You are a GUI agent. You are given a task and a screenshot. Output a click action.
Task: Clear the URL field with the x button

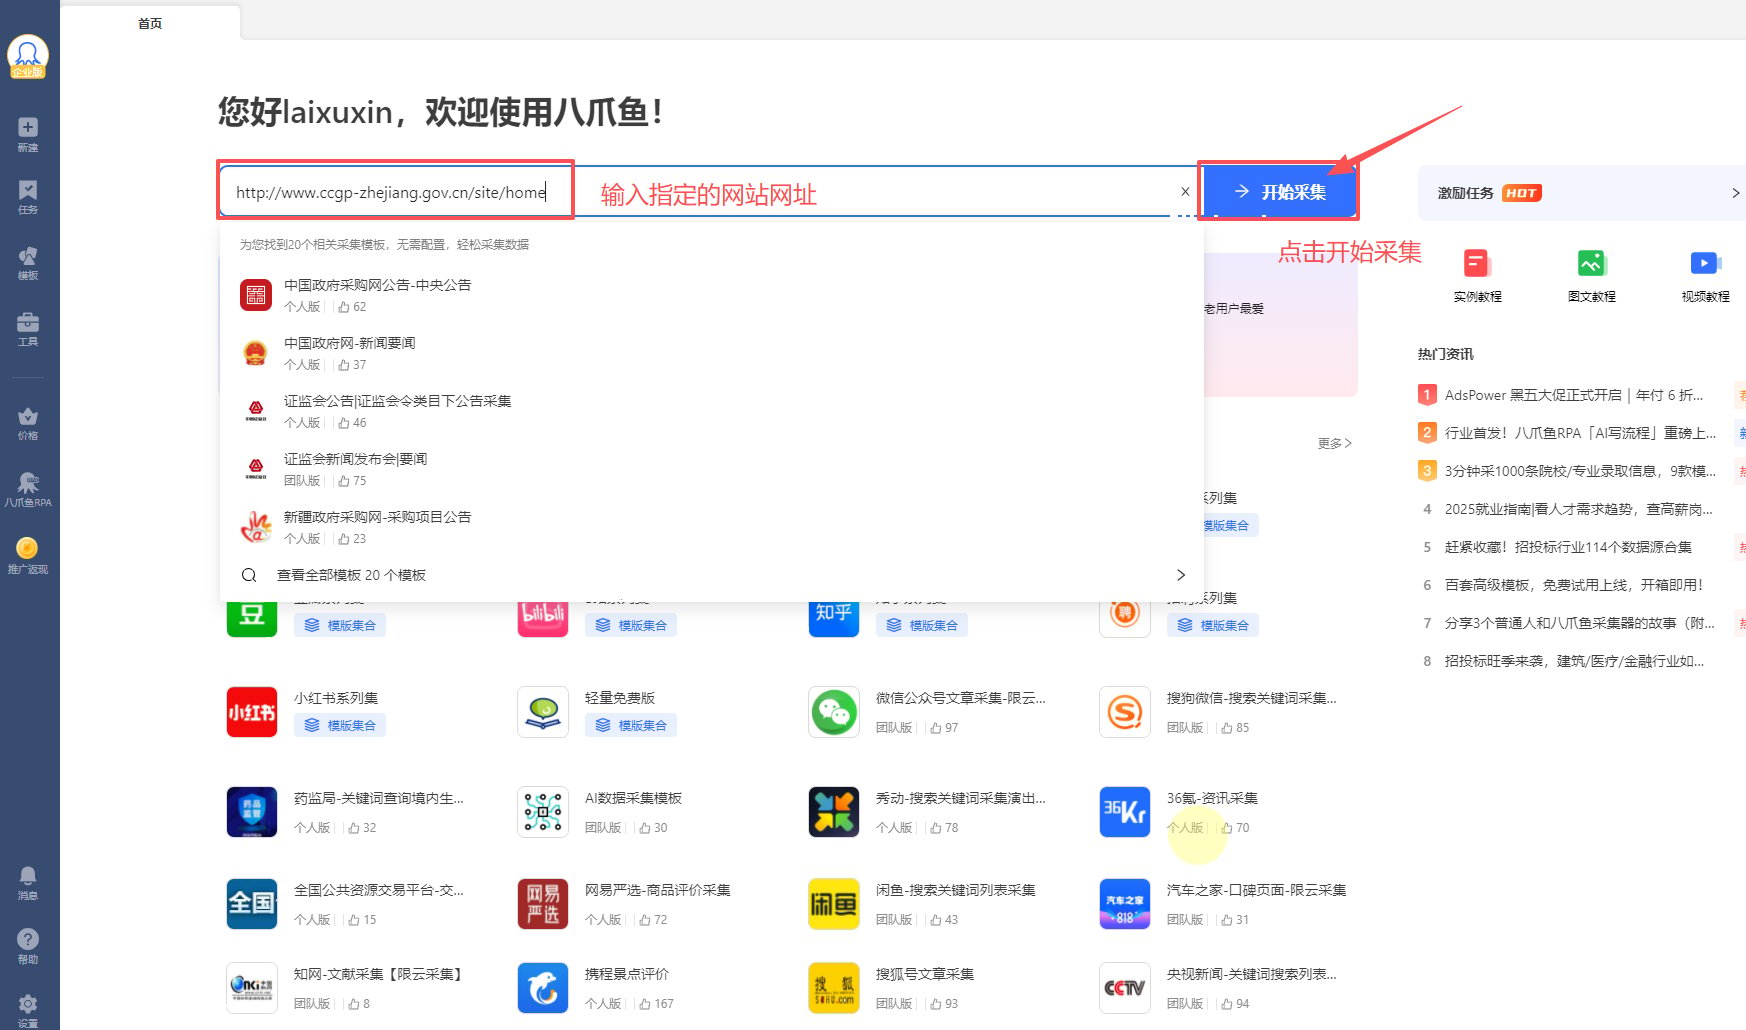click(x=1185, y=191)
